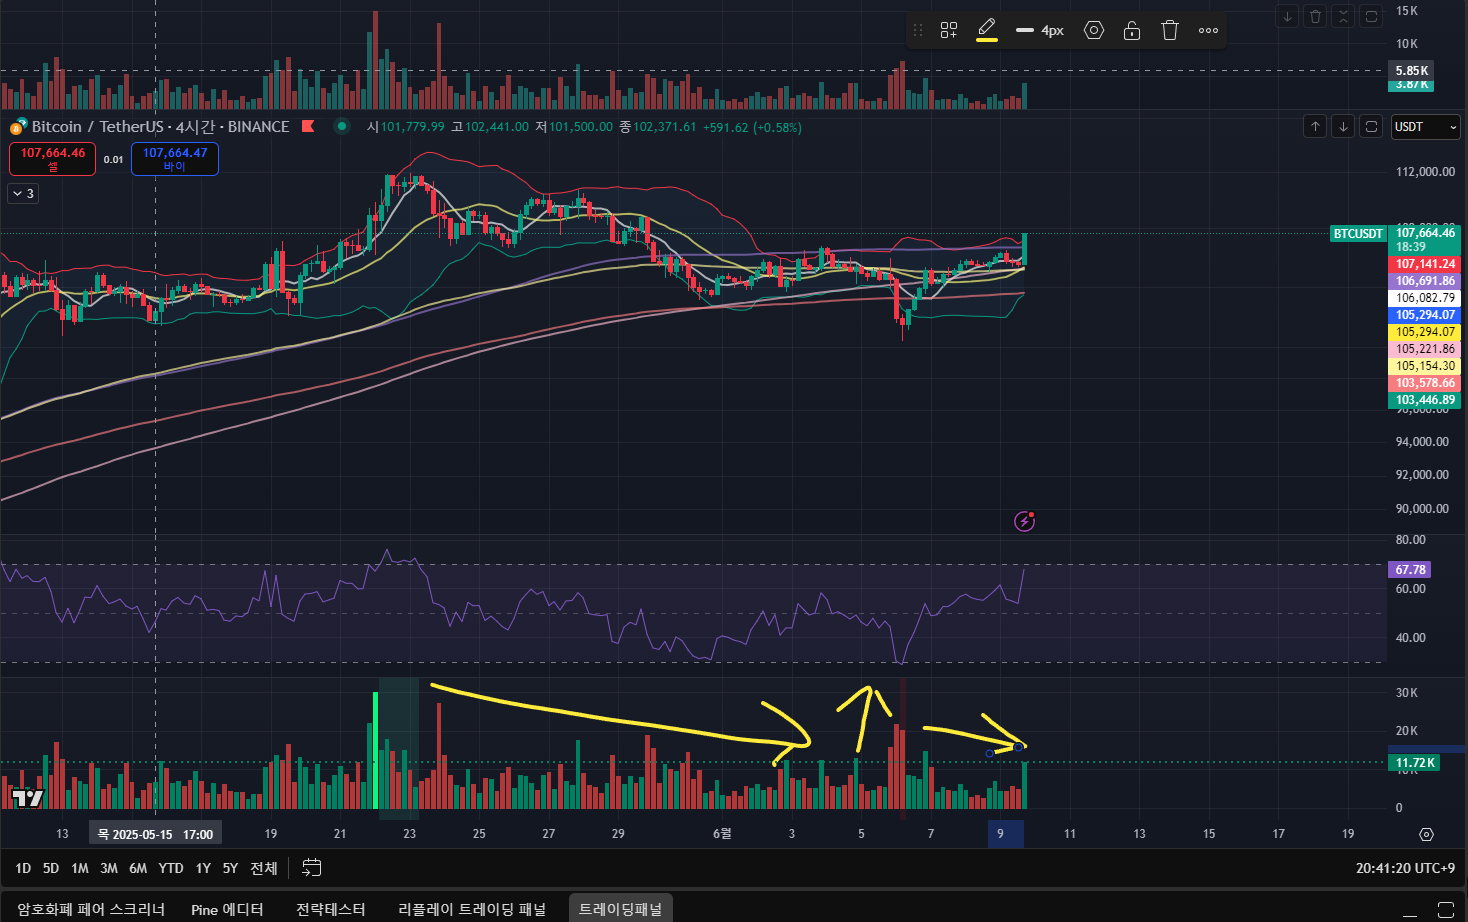Open the Pine 에디터 tab
The image size is (1468, 922).
coord(227,909)
